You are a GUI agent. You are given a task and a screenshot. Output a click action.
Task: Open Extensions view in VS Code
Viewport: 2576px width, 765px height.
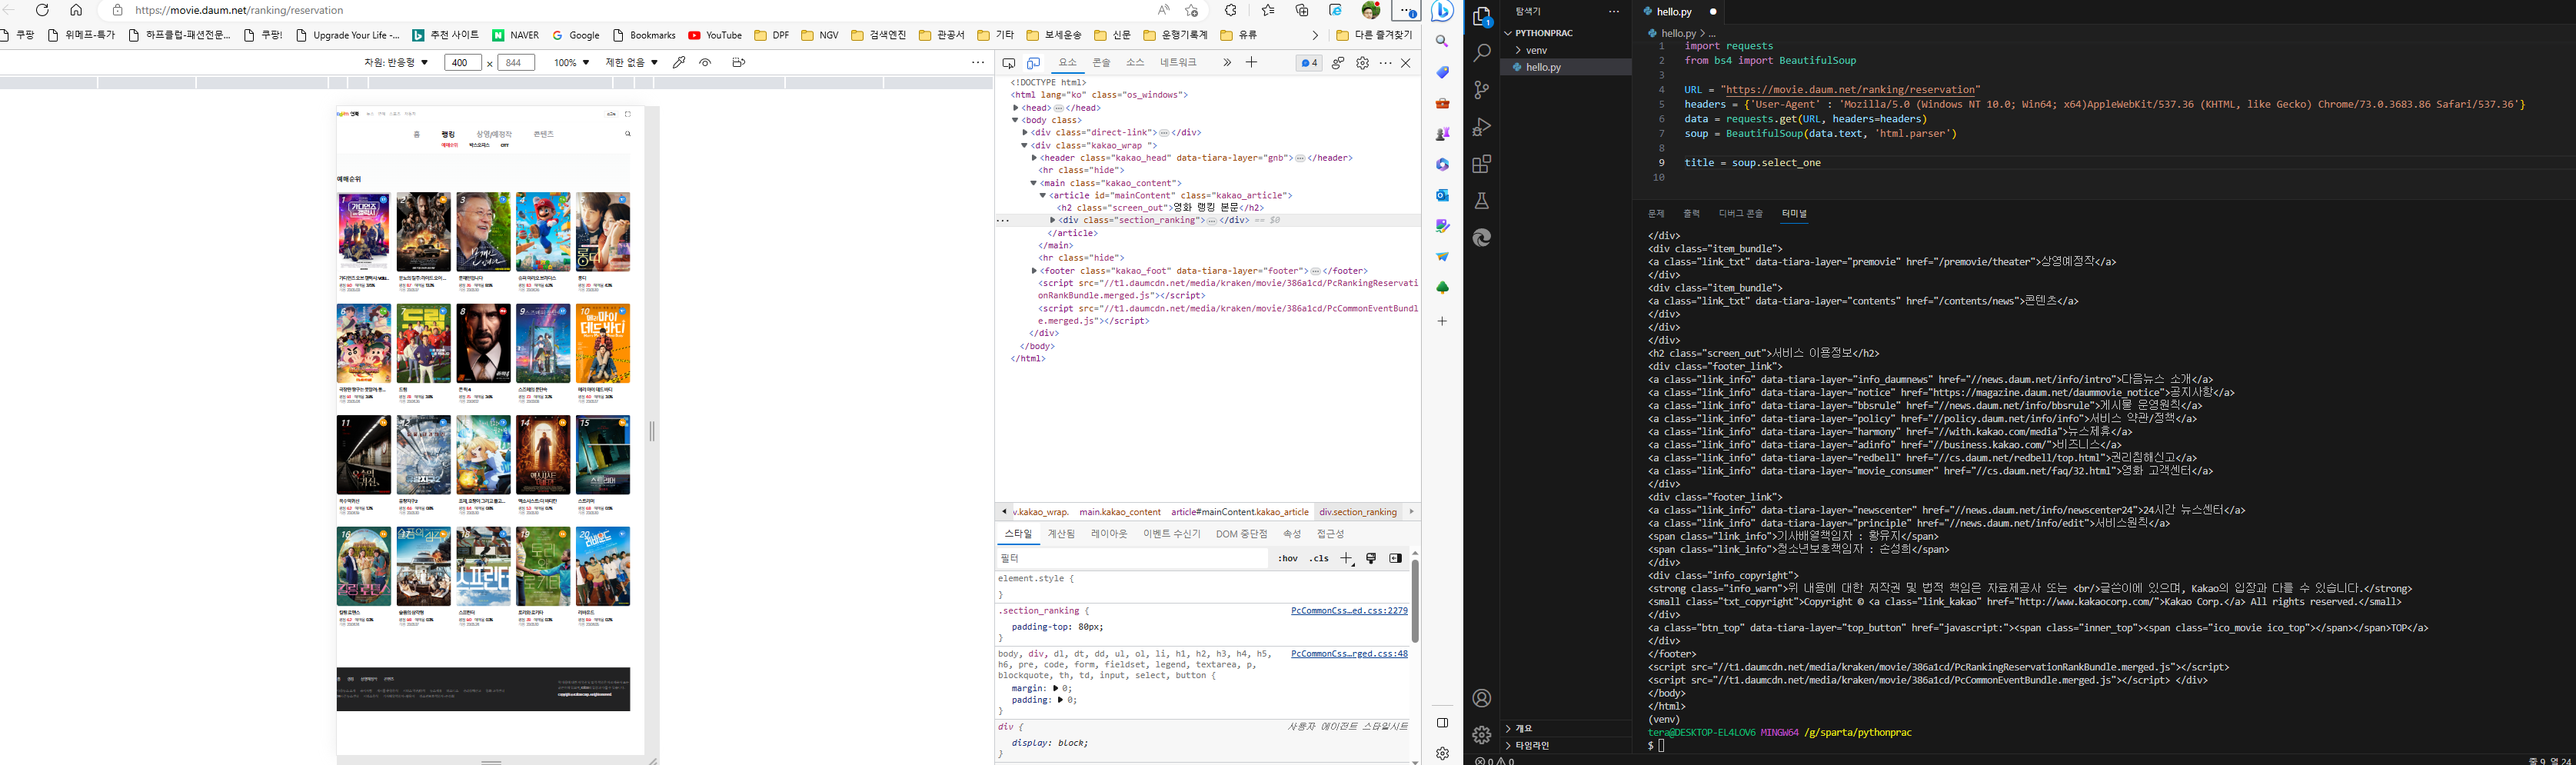1482,164
